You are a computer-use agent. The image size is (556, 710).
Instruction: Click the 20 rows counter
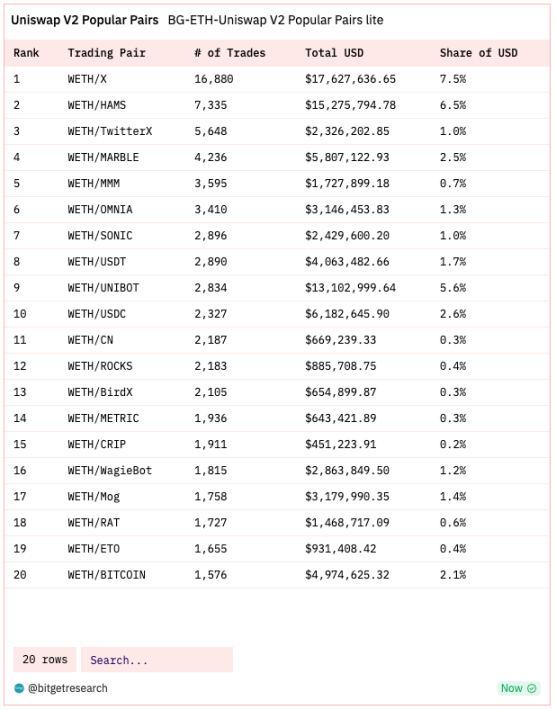(x=45, y=660)
